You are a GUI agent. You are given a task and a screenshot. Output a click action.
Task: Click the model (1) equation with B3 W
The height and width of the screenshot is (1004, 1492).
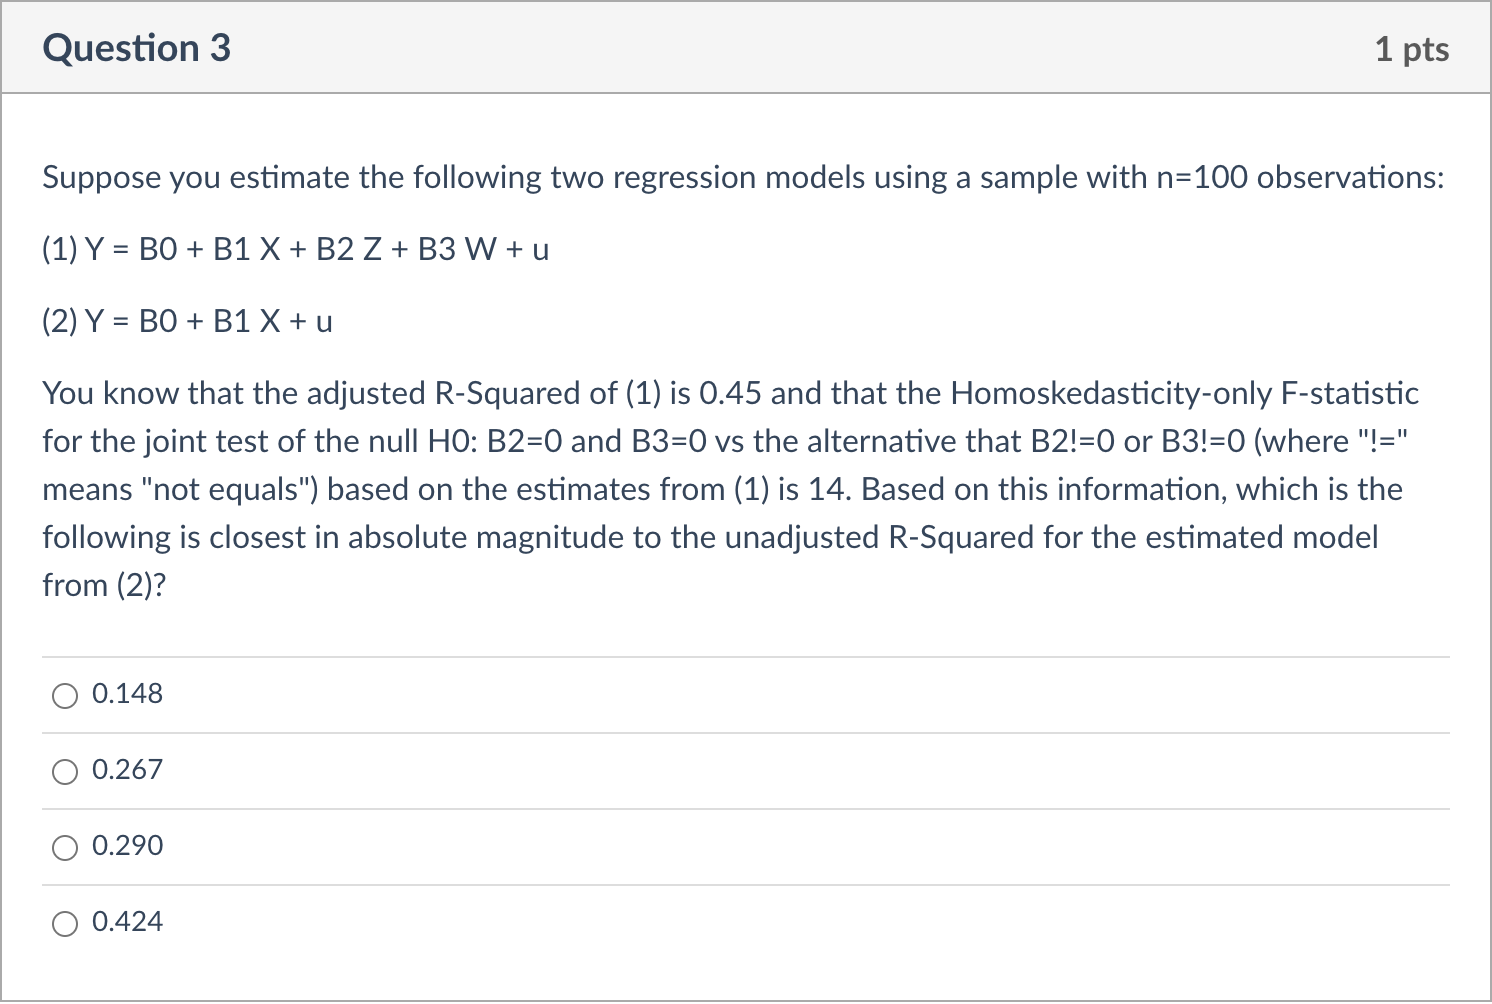coord(296,249)
